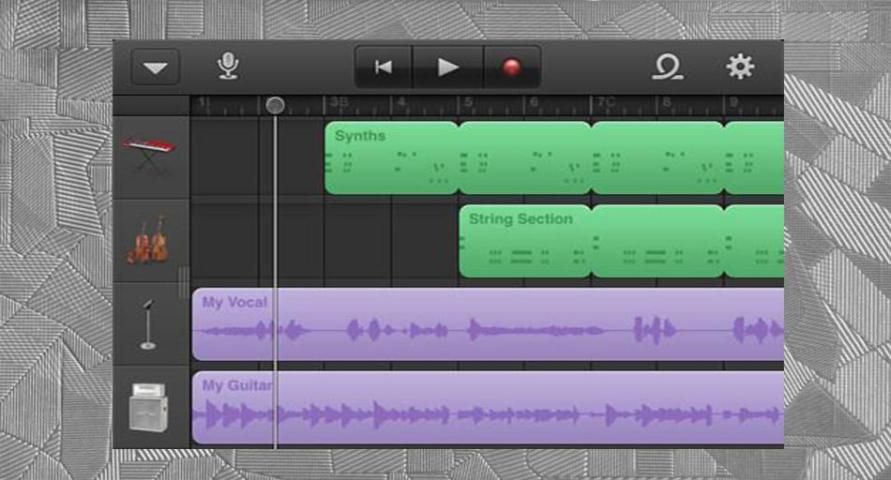Open the My Songs dropdown arrow
This screenshot has height=480, width=891.
(155, 67)
